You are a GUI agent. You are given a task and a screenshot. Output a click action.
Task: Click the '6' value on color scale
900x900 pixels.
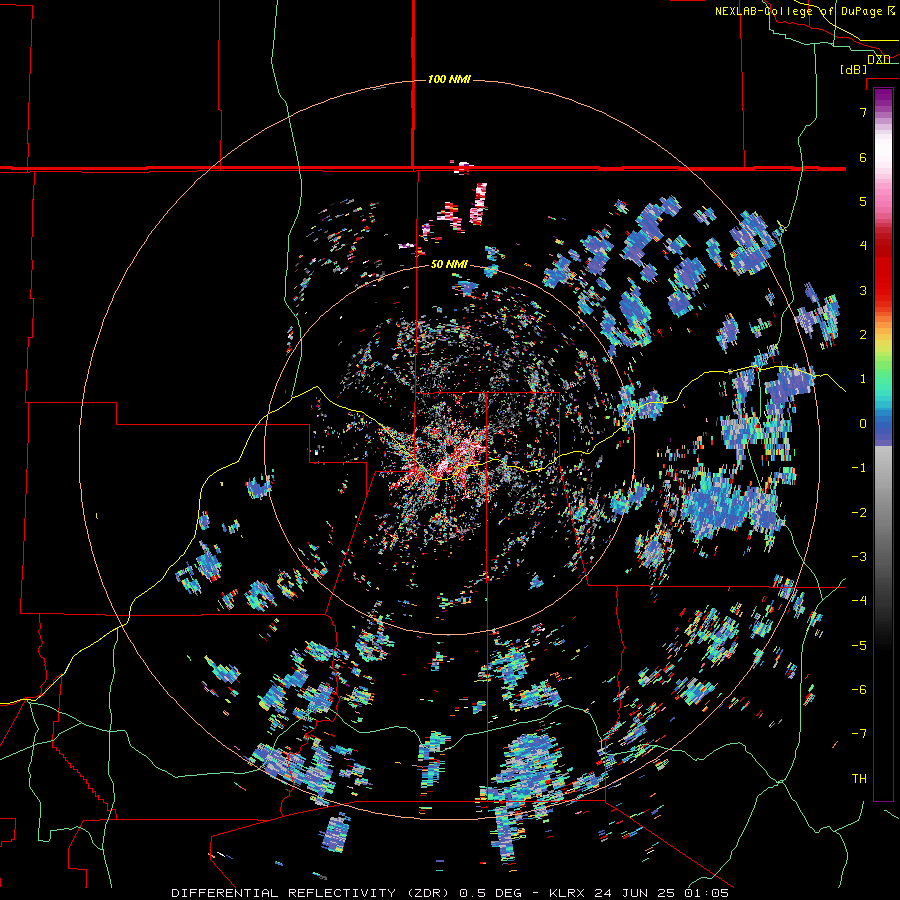pyautogui.click(x=863, y=157)
